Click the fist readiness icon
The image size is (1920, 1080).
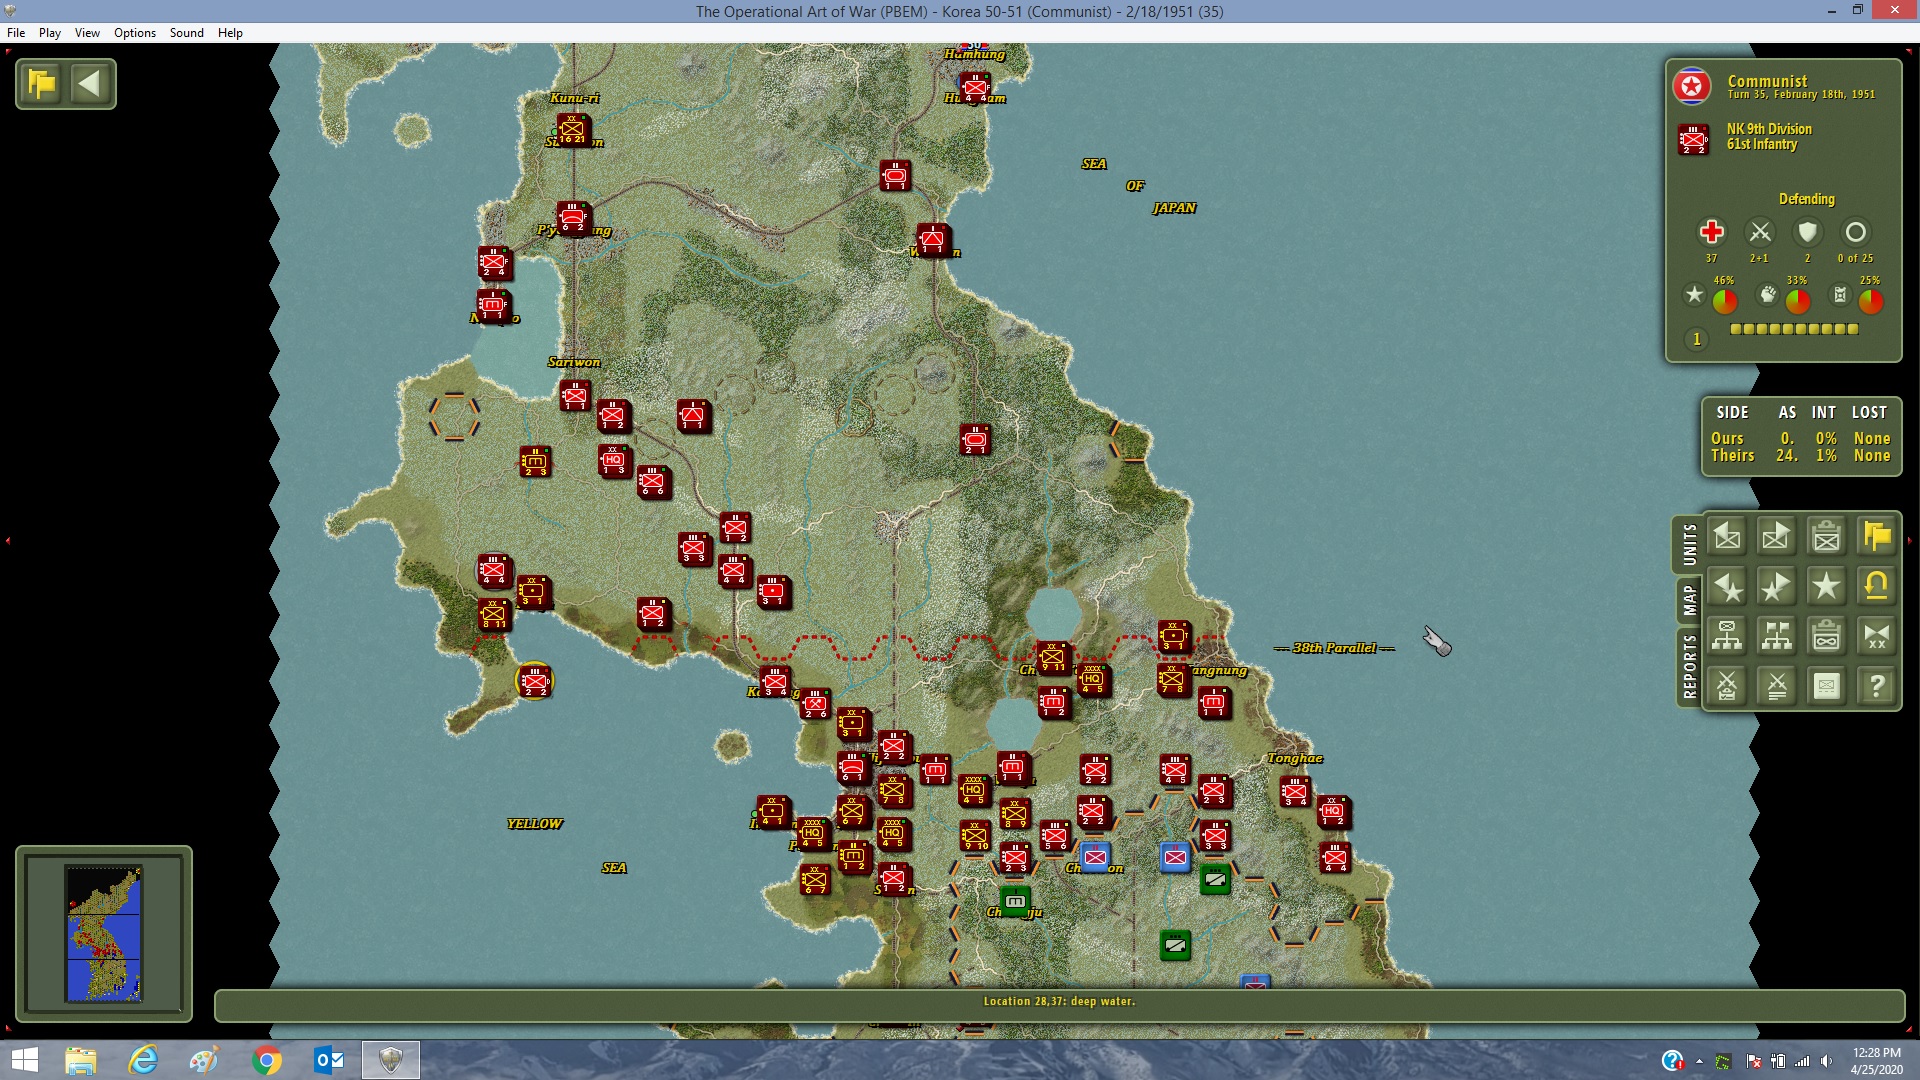[1768, 294]
